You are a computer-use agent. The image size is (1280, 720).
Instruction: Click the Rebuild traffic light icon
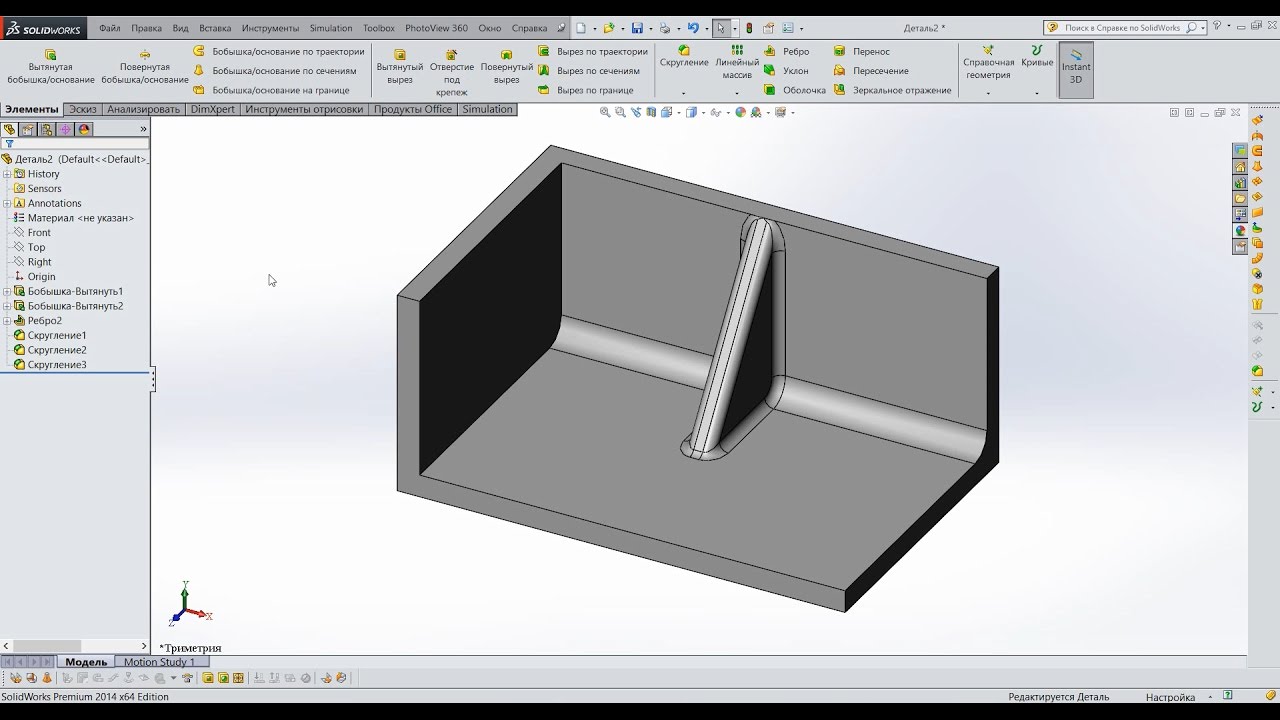750,28
